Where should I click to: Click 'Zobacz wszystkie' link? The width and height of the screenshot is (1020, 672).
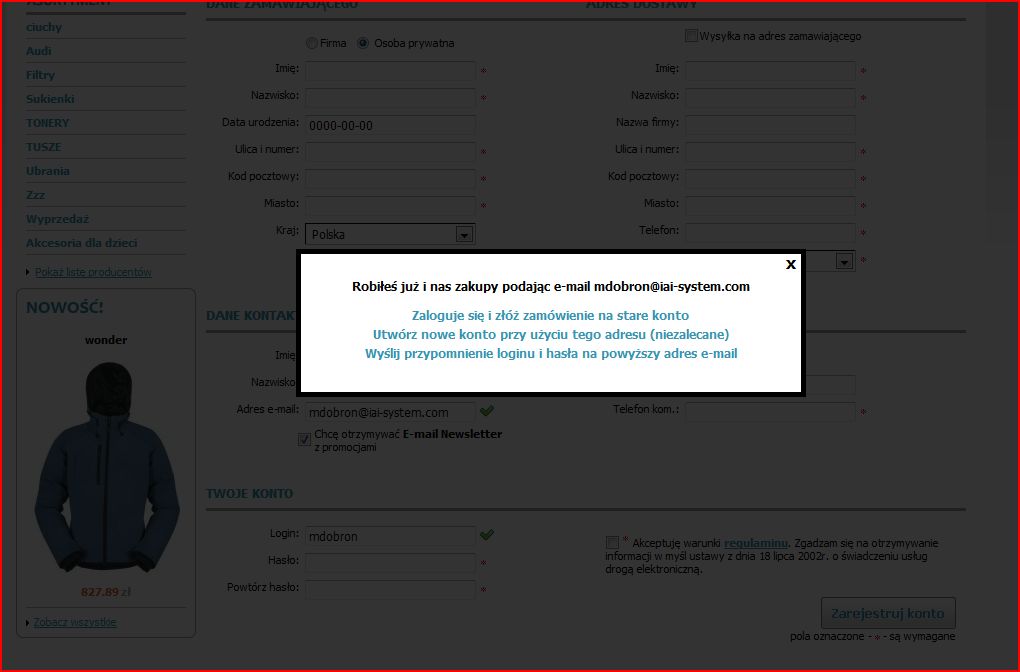[75, 623]
